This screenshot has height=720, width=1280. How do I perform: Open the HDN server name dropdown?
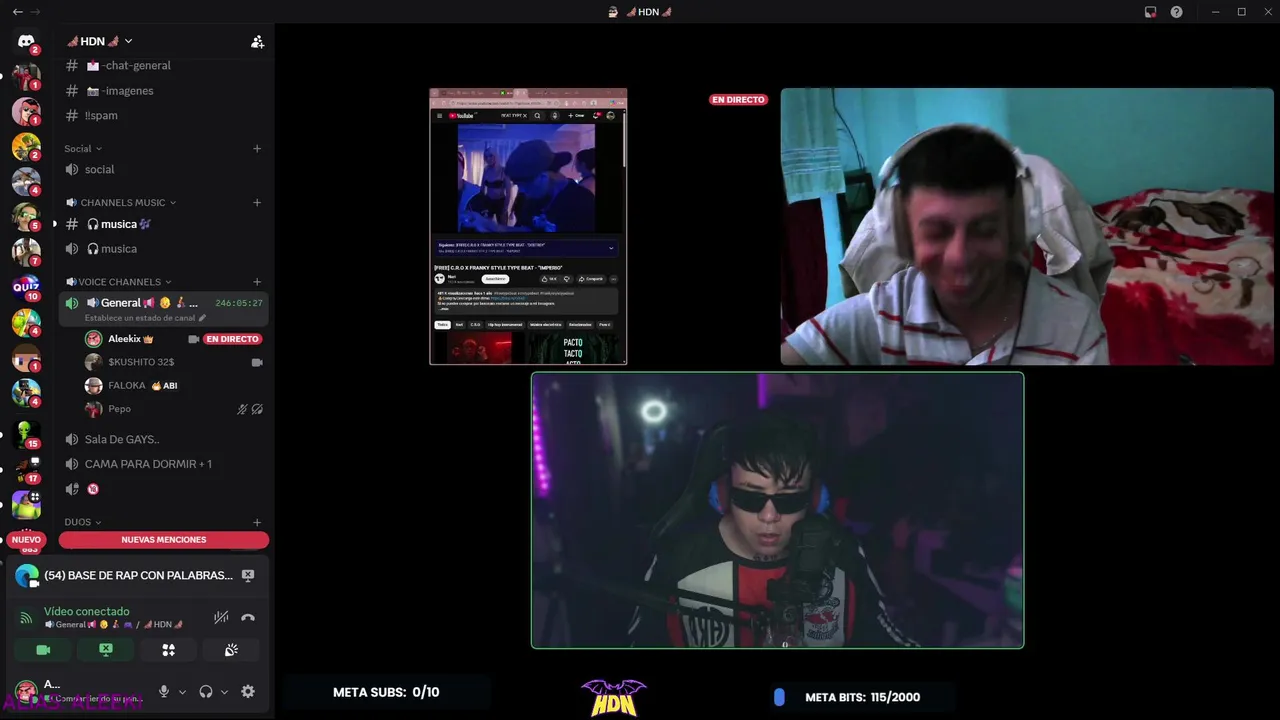pos(100,41)
